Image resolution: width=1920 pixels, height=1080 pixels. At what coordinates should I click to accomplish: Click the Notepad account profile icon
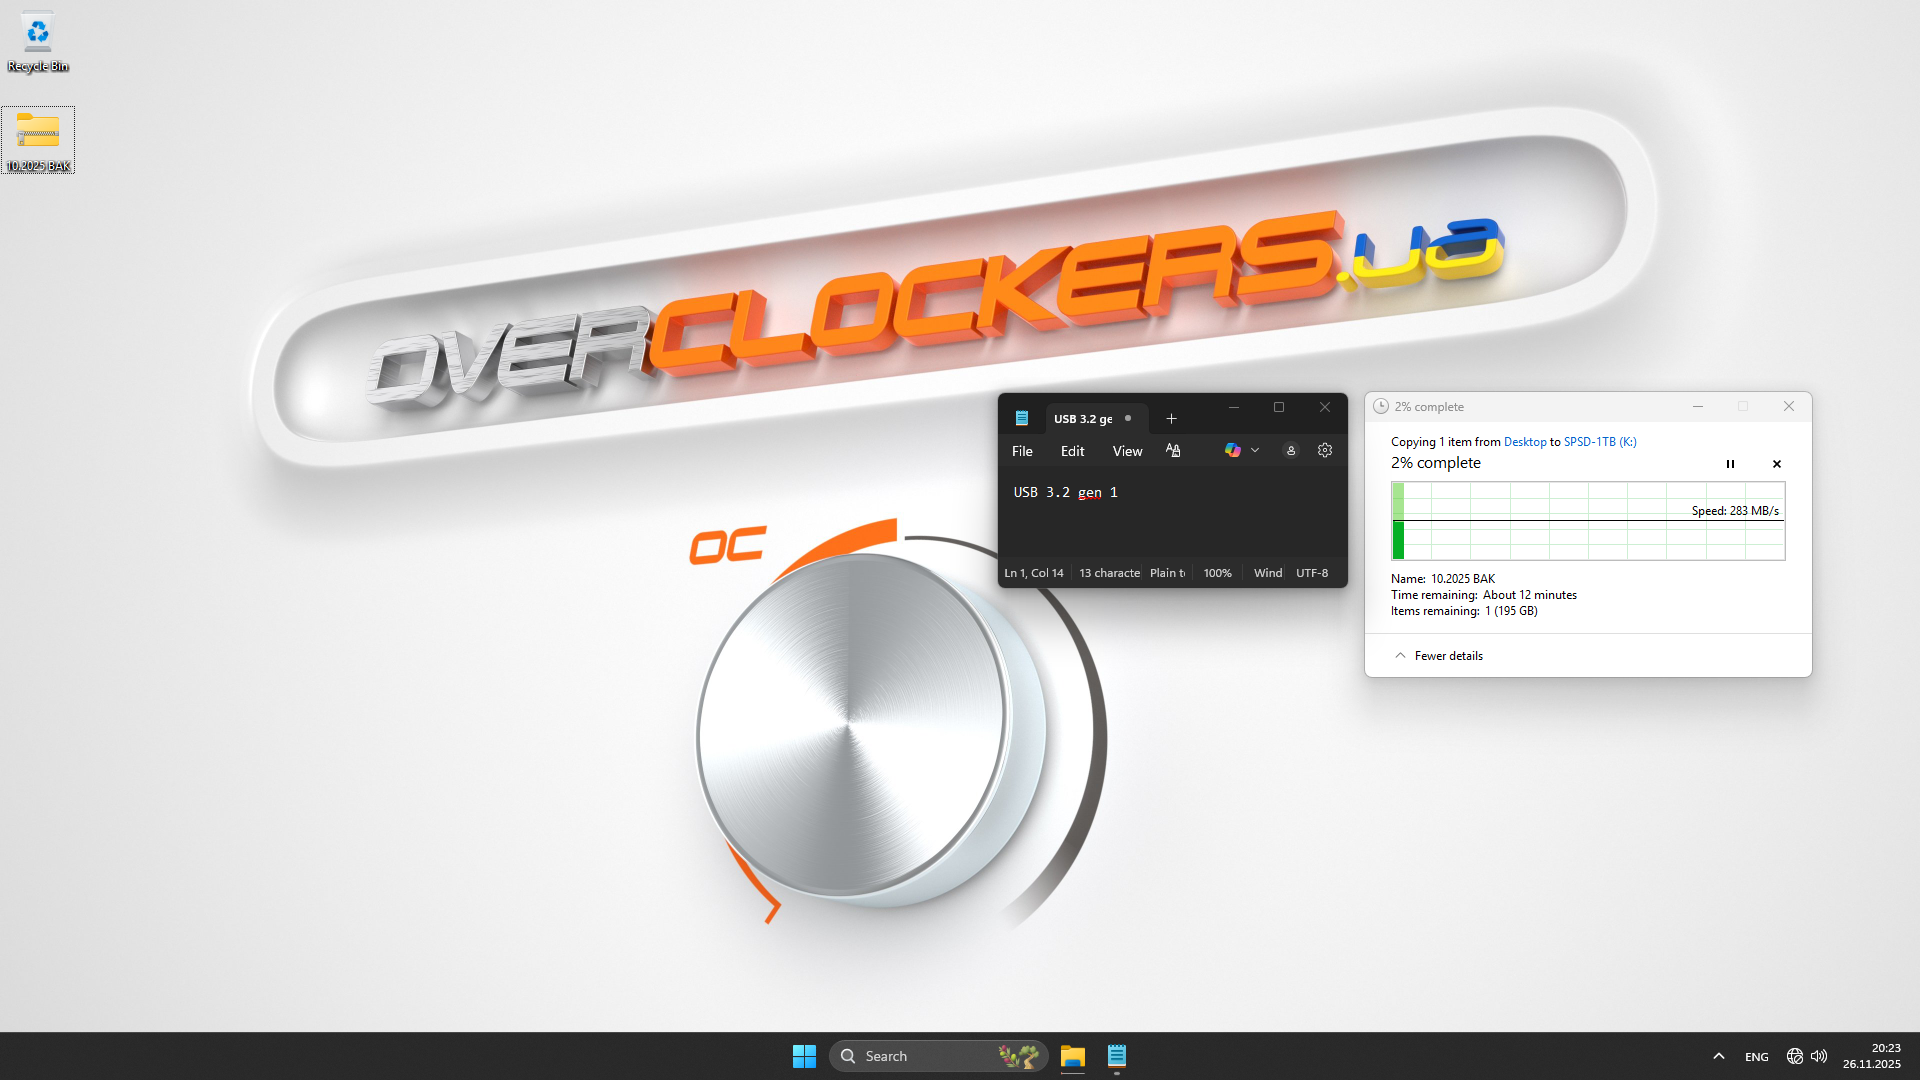[x=1291, y=451]
